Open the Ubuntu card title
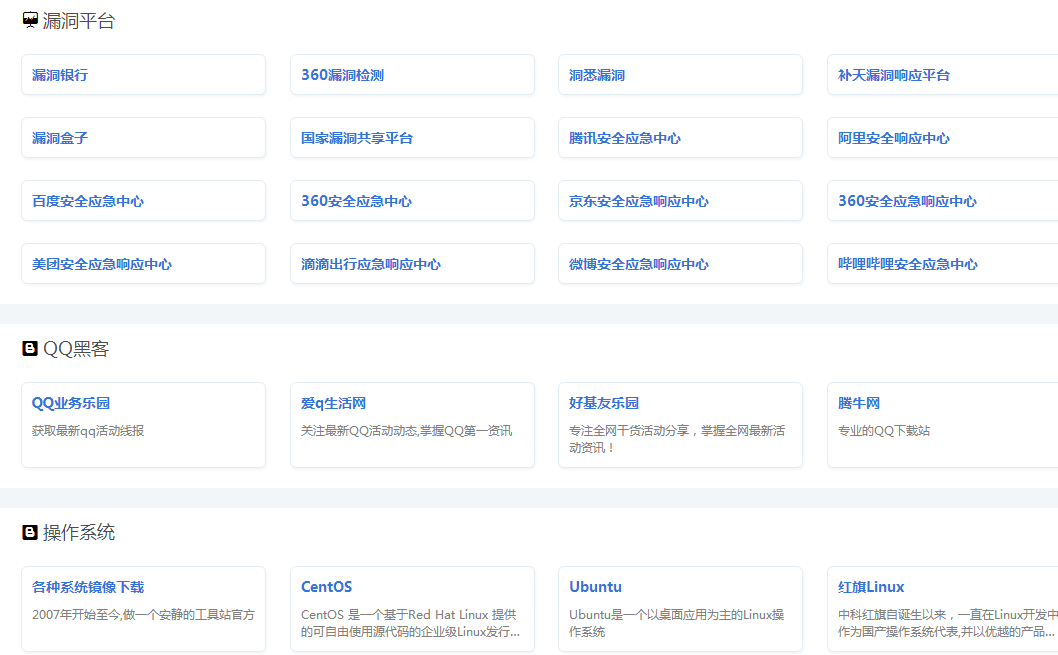The width and height of the screenshot is (1058, 655). coord(595,588)
